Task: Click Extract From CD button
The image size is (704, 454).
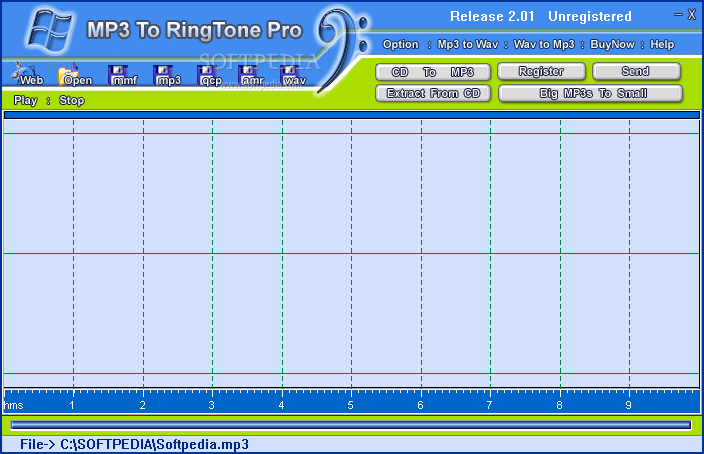Action: coord(433,93)
